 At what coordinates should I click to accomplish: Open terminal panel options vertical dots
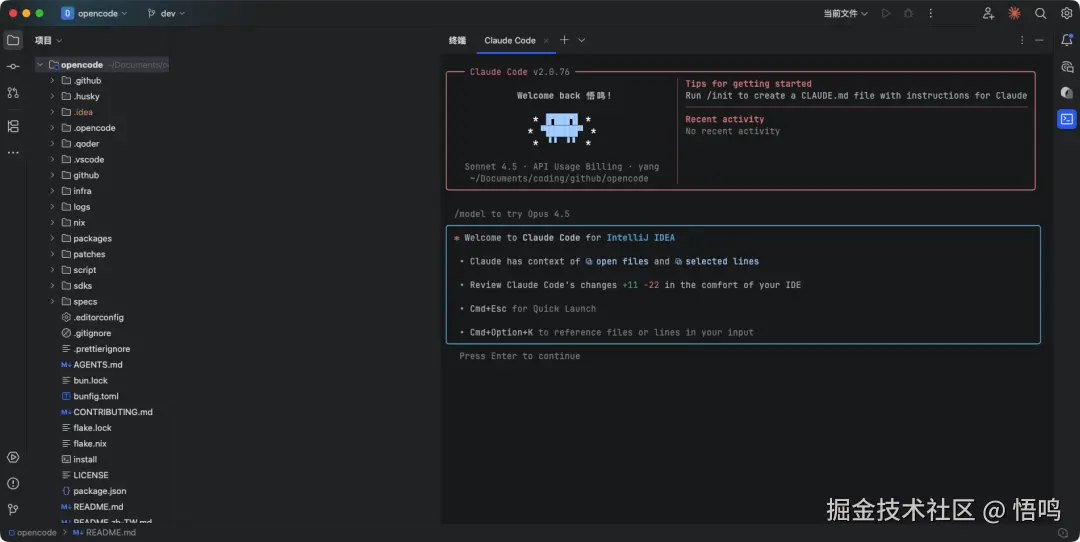tap(1022, 40)
